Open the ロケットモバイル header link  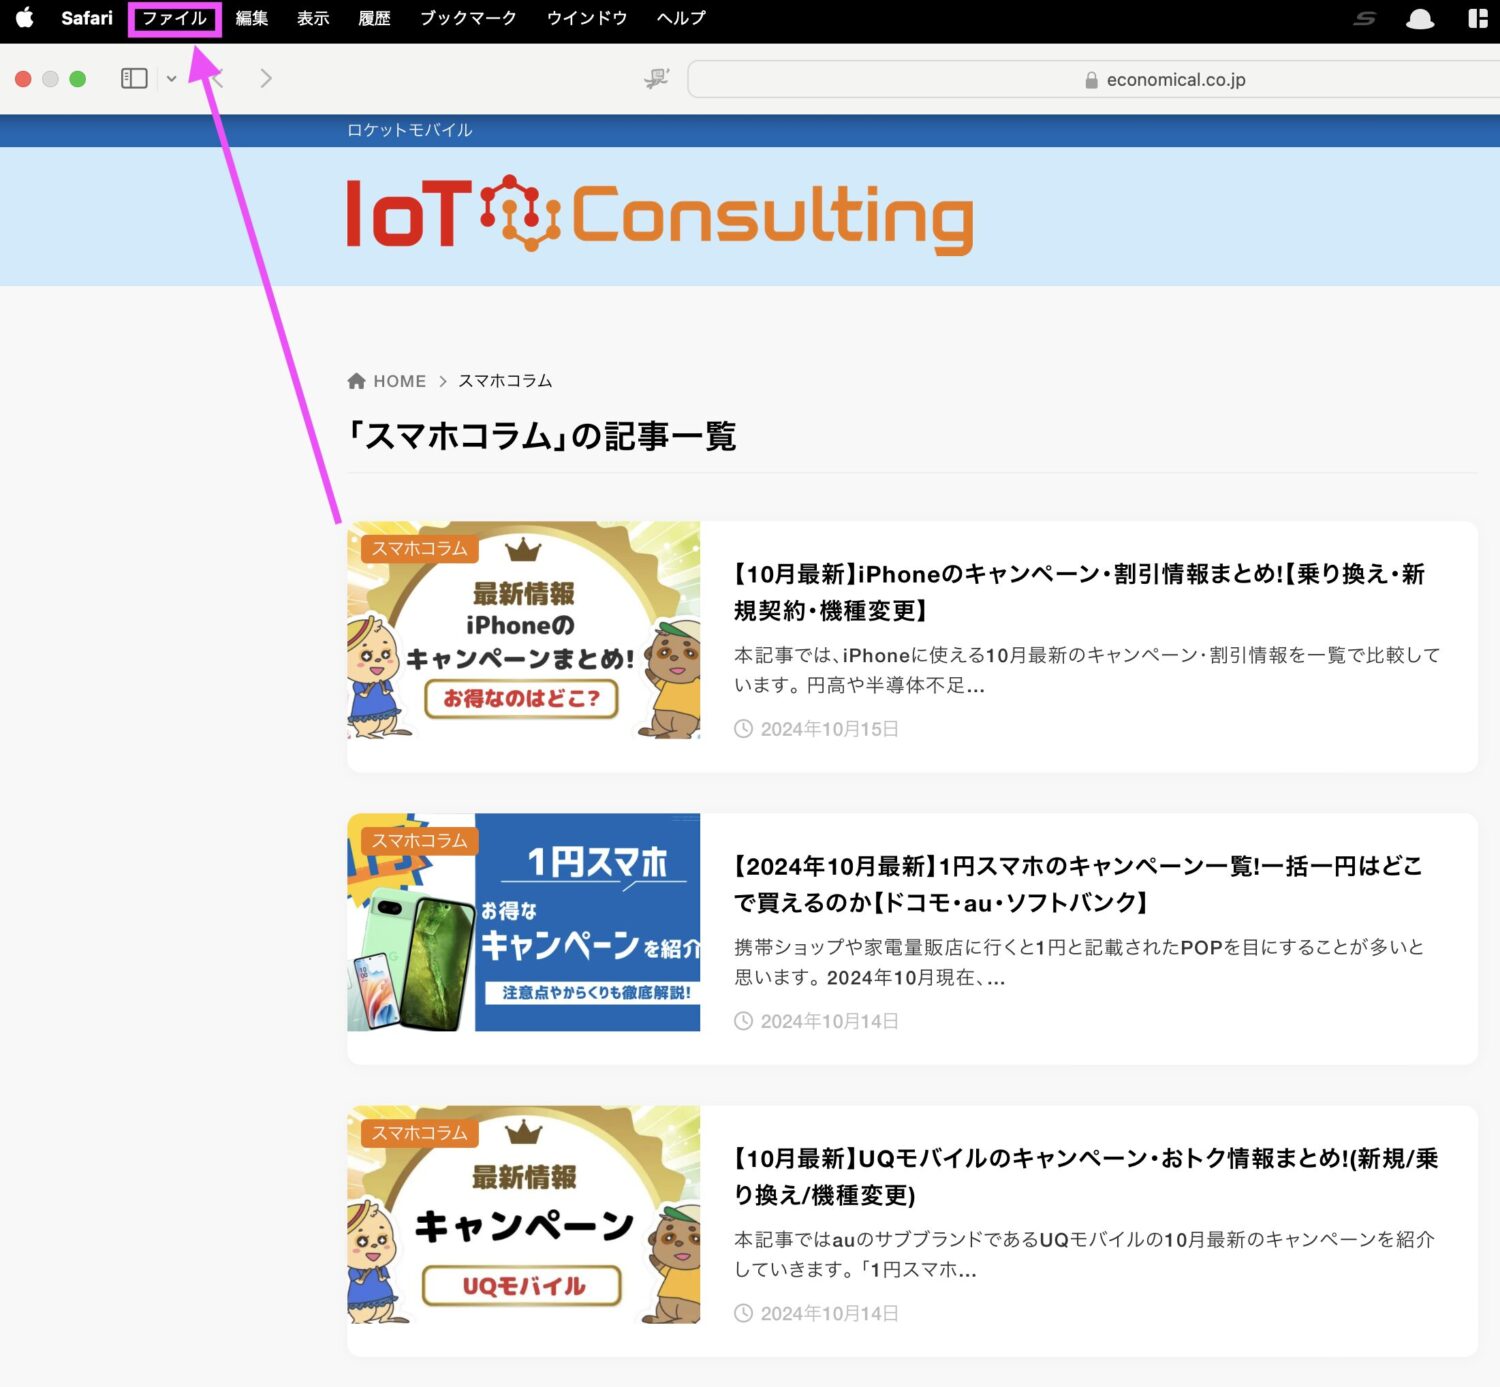409,130
